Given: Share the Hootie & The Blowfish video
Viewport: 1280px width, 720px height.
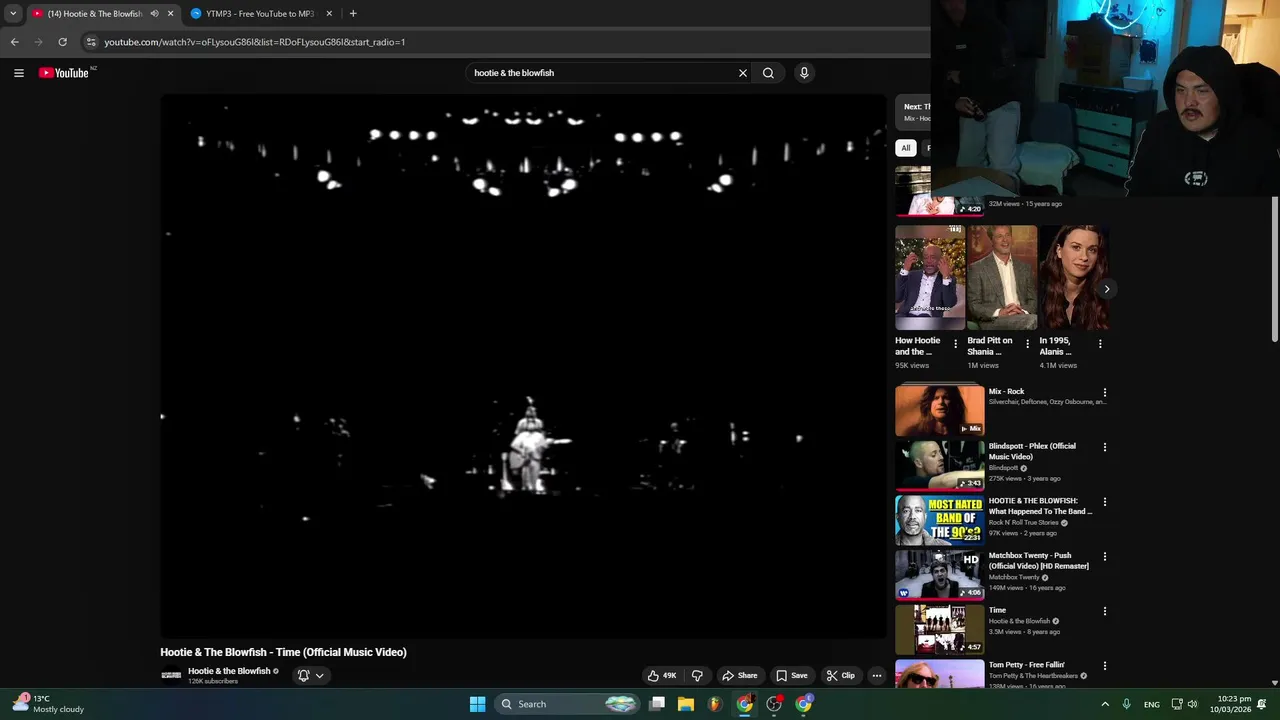Looking at the screenshot, I should (x=740, y=676).
